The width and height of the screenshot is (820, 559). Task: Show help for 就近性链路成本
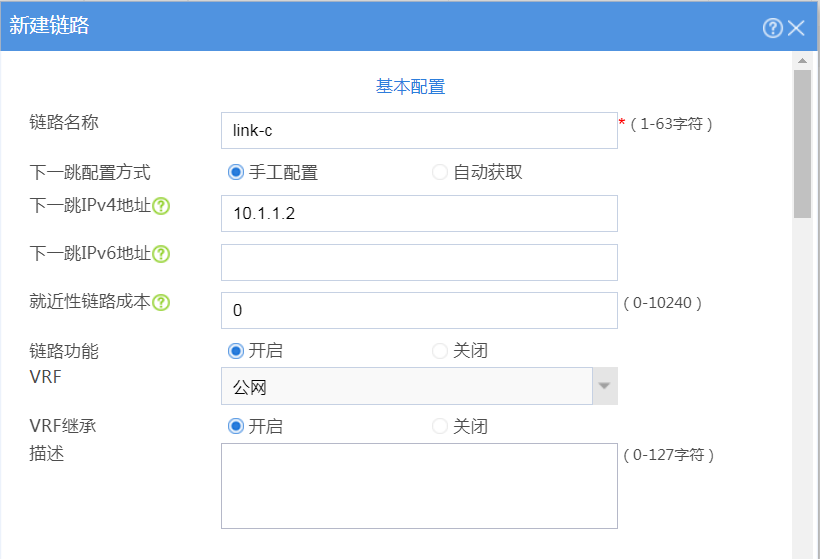[x=161, y=302]
